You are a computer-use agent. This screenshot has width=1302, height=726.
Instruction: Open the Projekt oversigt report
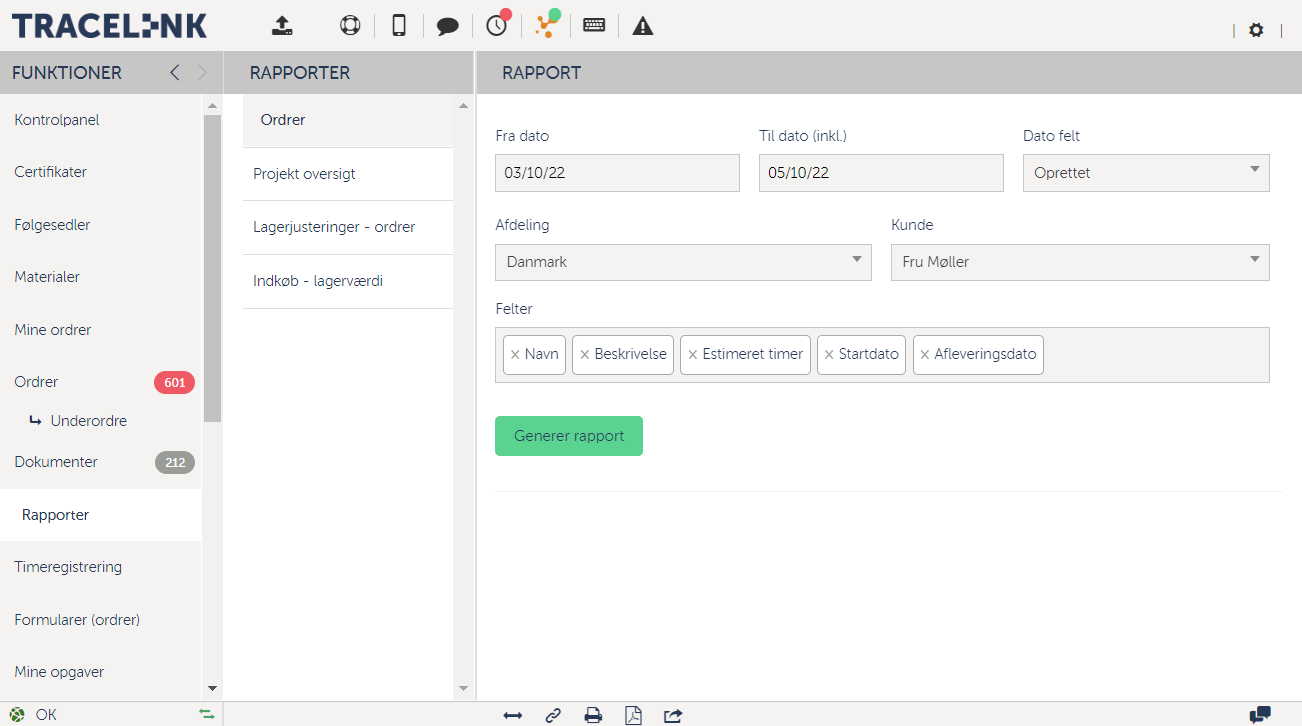(304, 174)
